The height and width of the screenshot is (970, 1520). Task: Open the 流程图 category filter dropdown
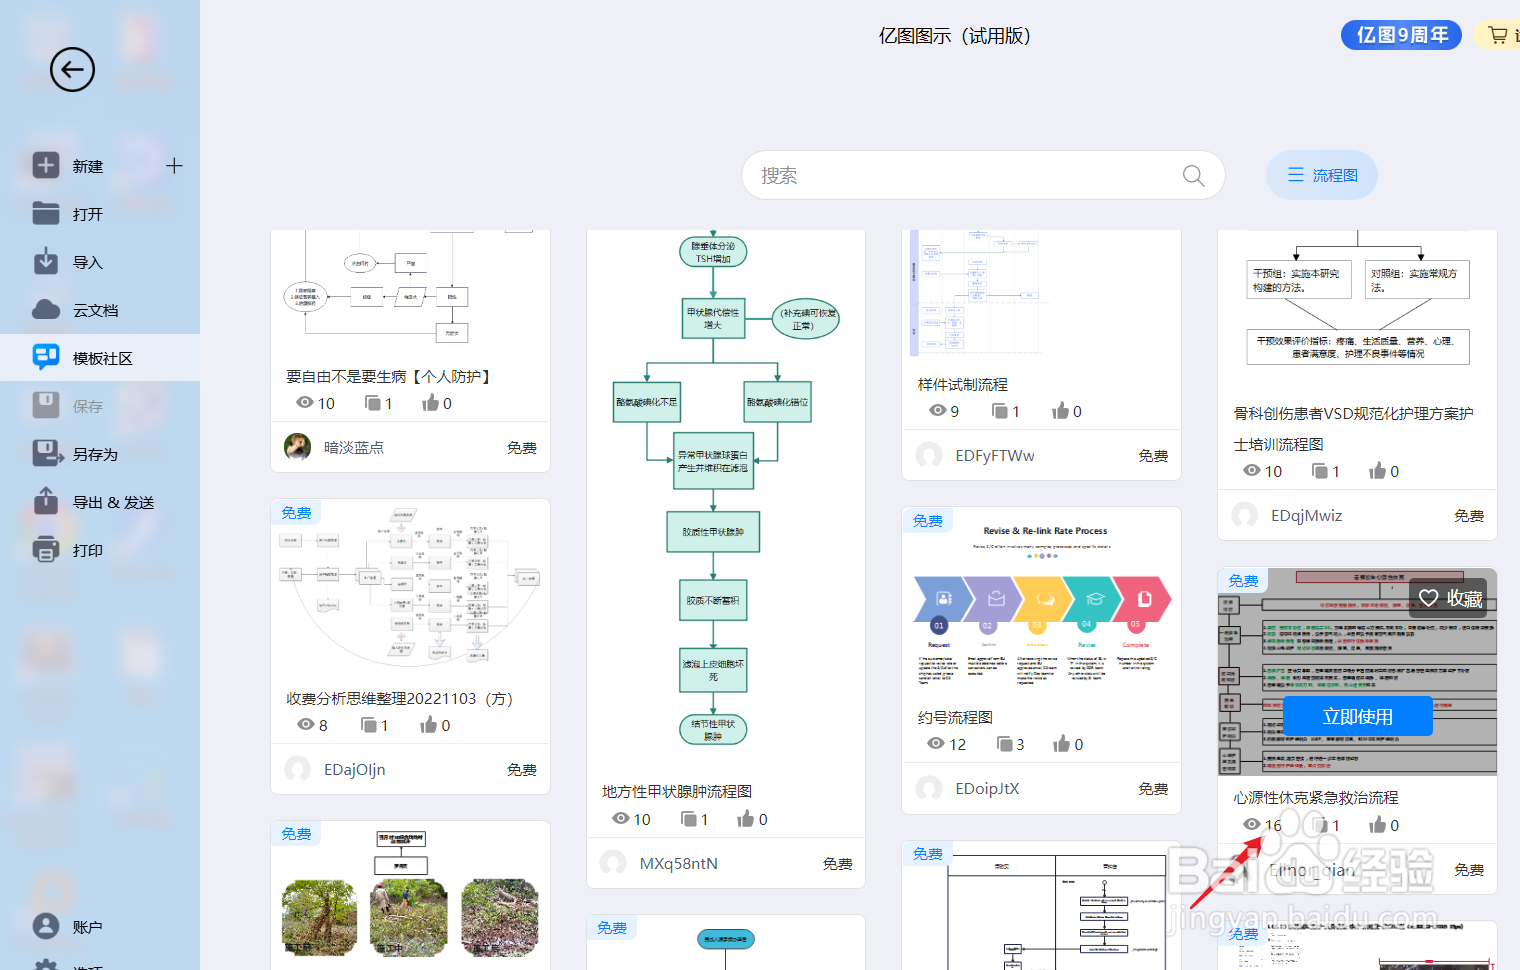coord(1321,174)
